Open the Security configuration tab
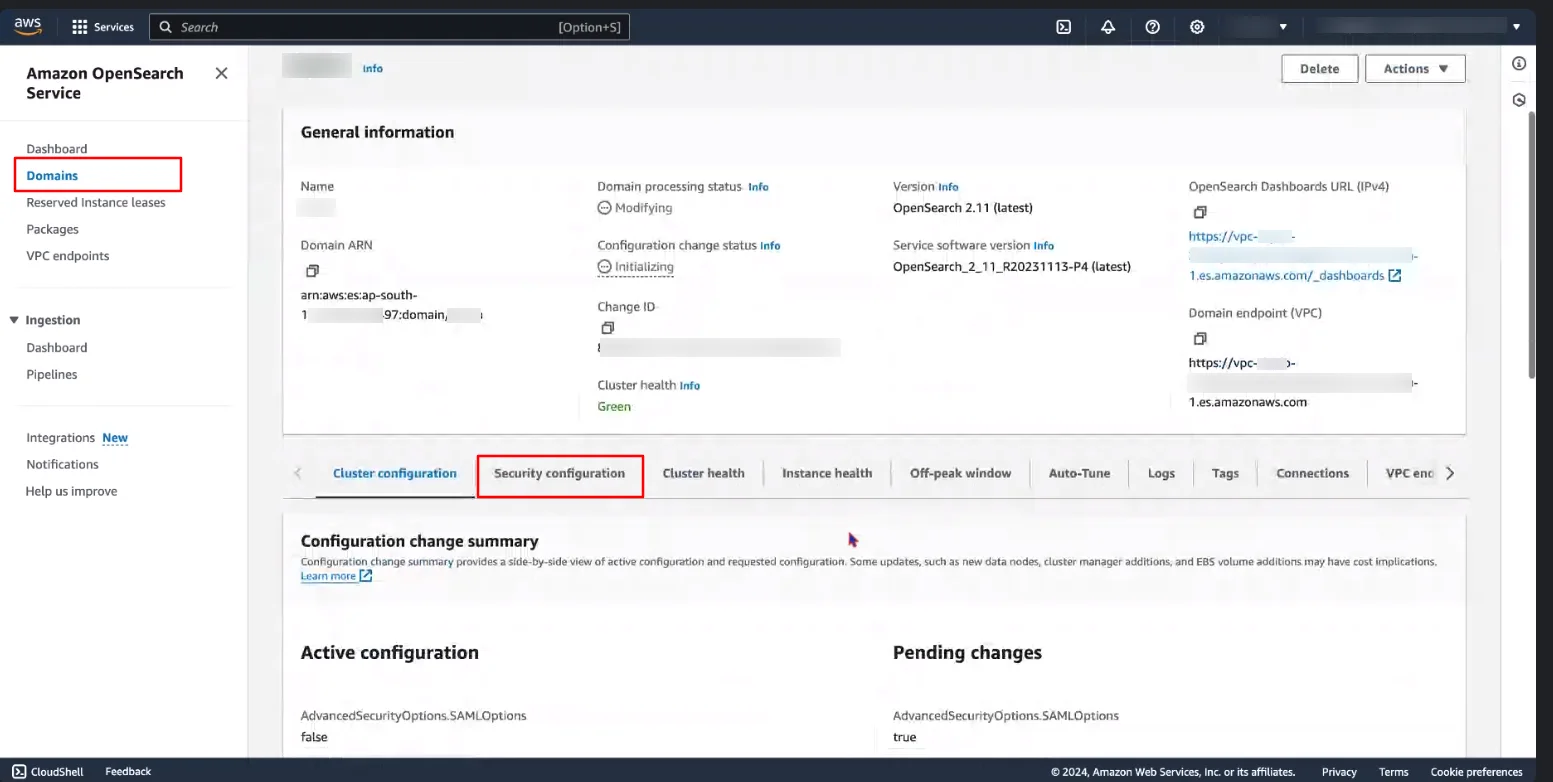1553x782 pixels. click(x=559, y=473)
